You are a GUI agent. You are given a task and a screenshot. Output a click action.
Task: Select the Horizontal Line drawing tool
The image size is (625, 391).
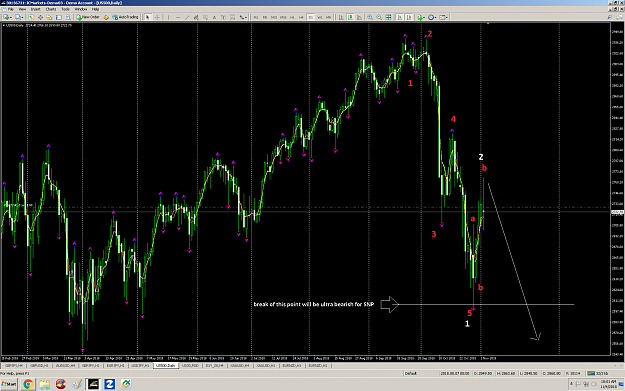(178, 17)
